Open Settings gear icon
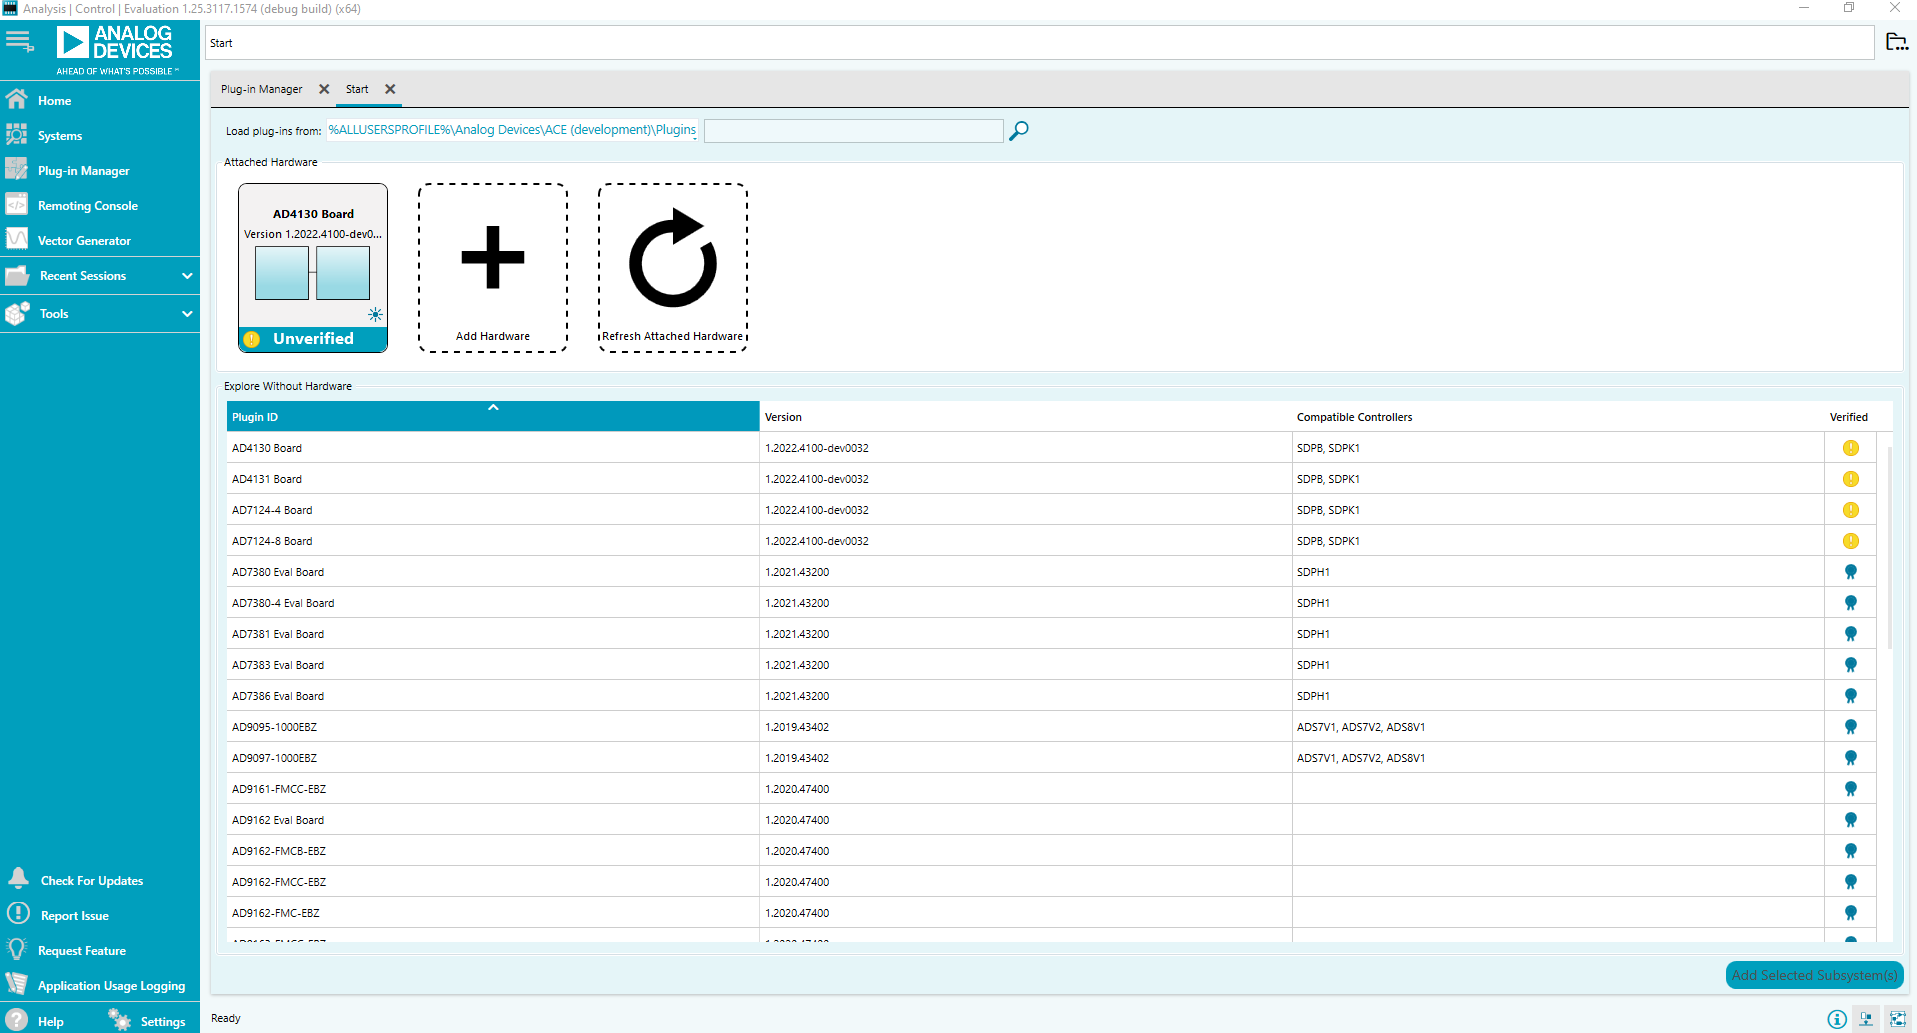The width and height of the screenshot is (1917, 1033). [120, 1020]
